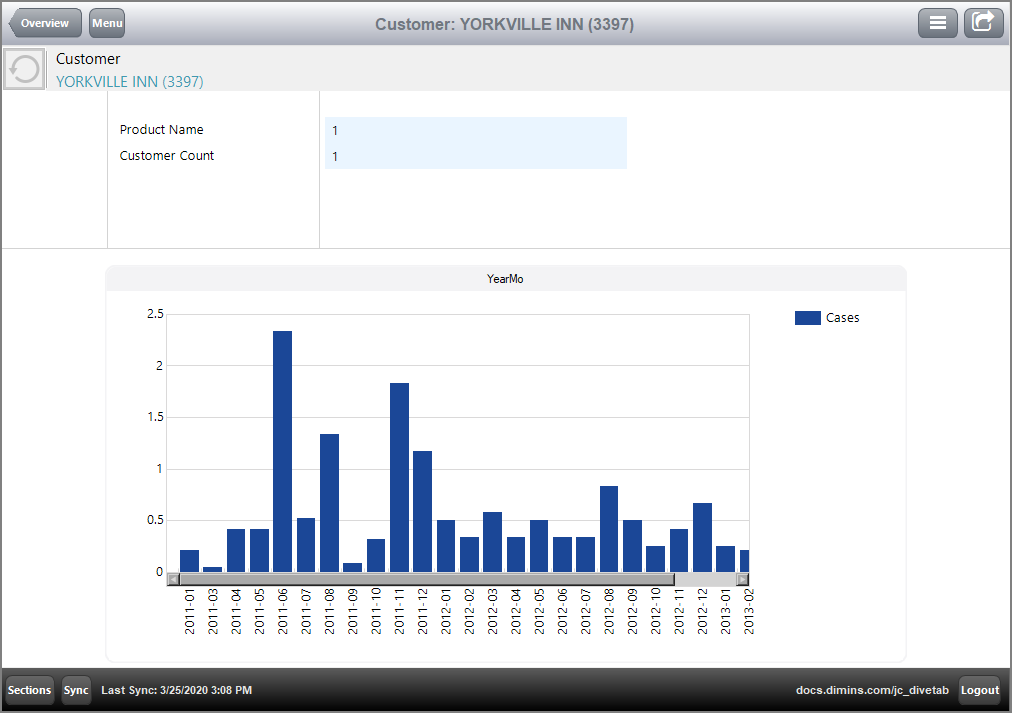Viewport: 1012px width, 713px height.
Task: Trigger a Sync from the bottom toolbar
Action: pyautogui.click(x=76, y=690)
